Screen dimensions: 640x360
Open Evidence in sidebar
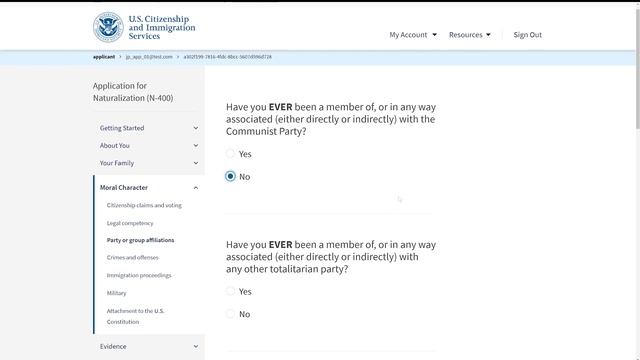click(113, 347)
